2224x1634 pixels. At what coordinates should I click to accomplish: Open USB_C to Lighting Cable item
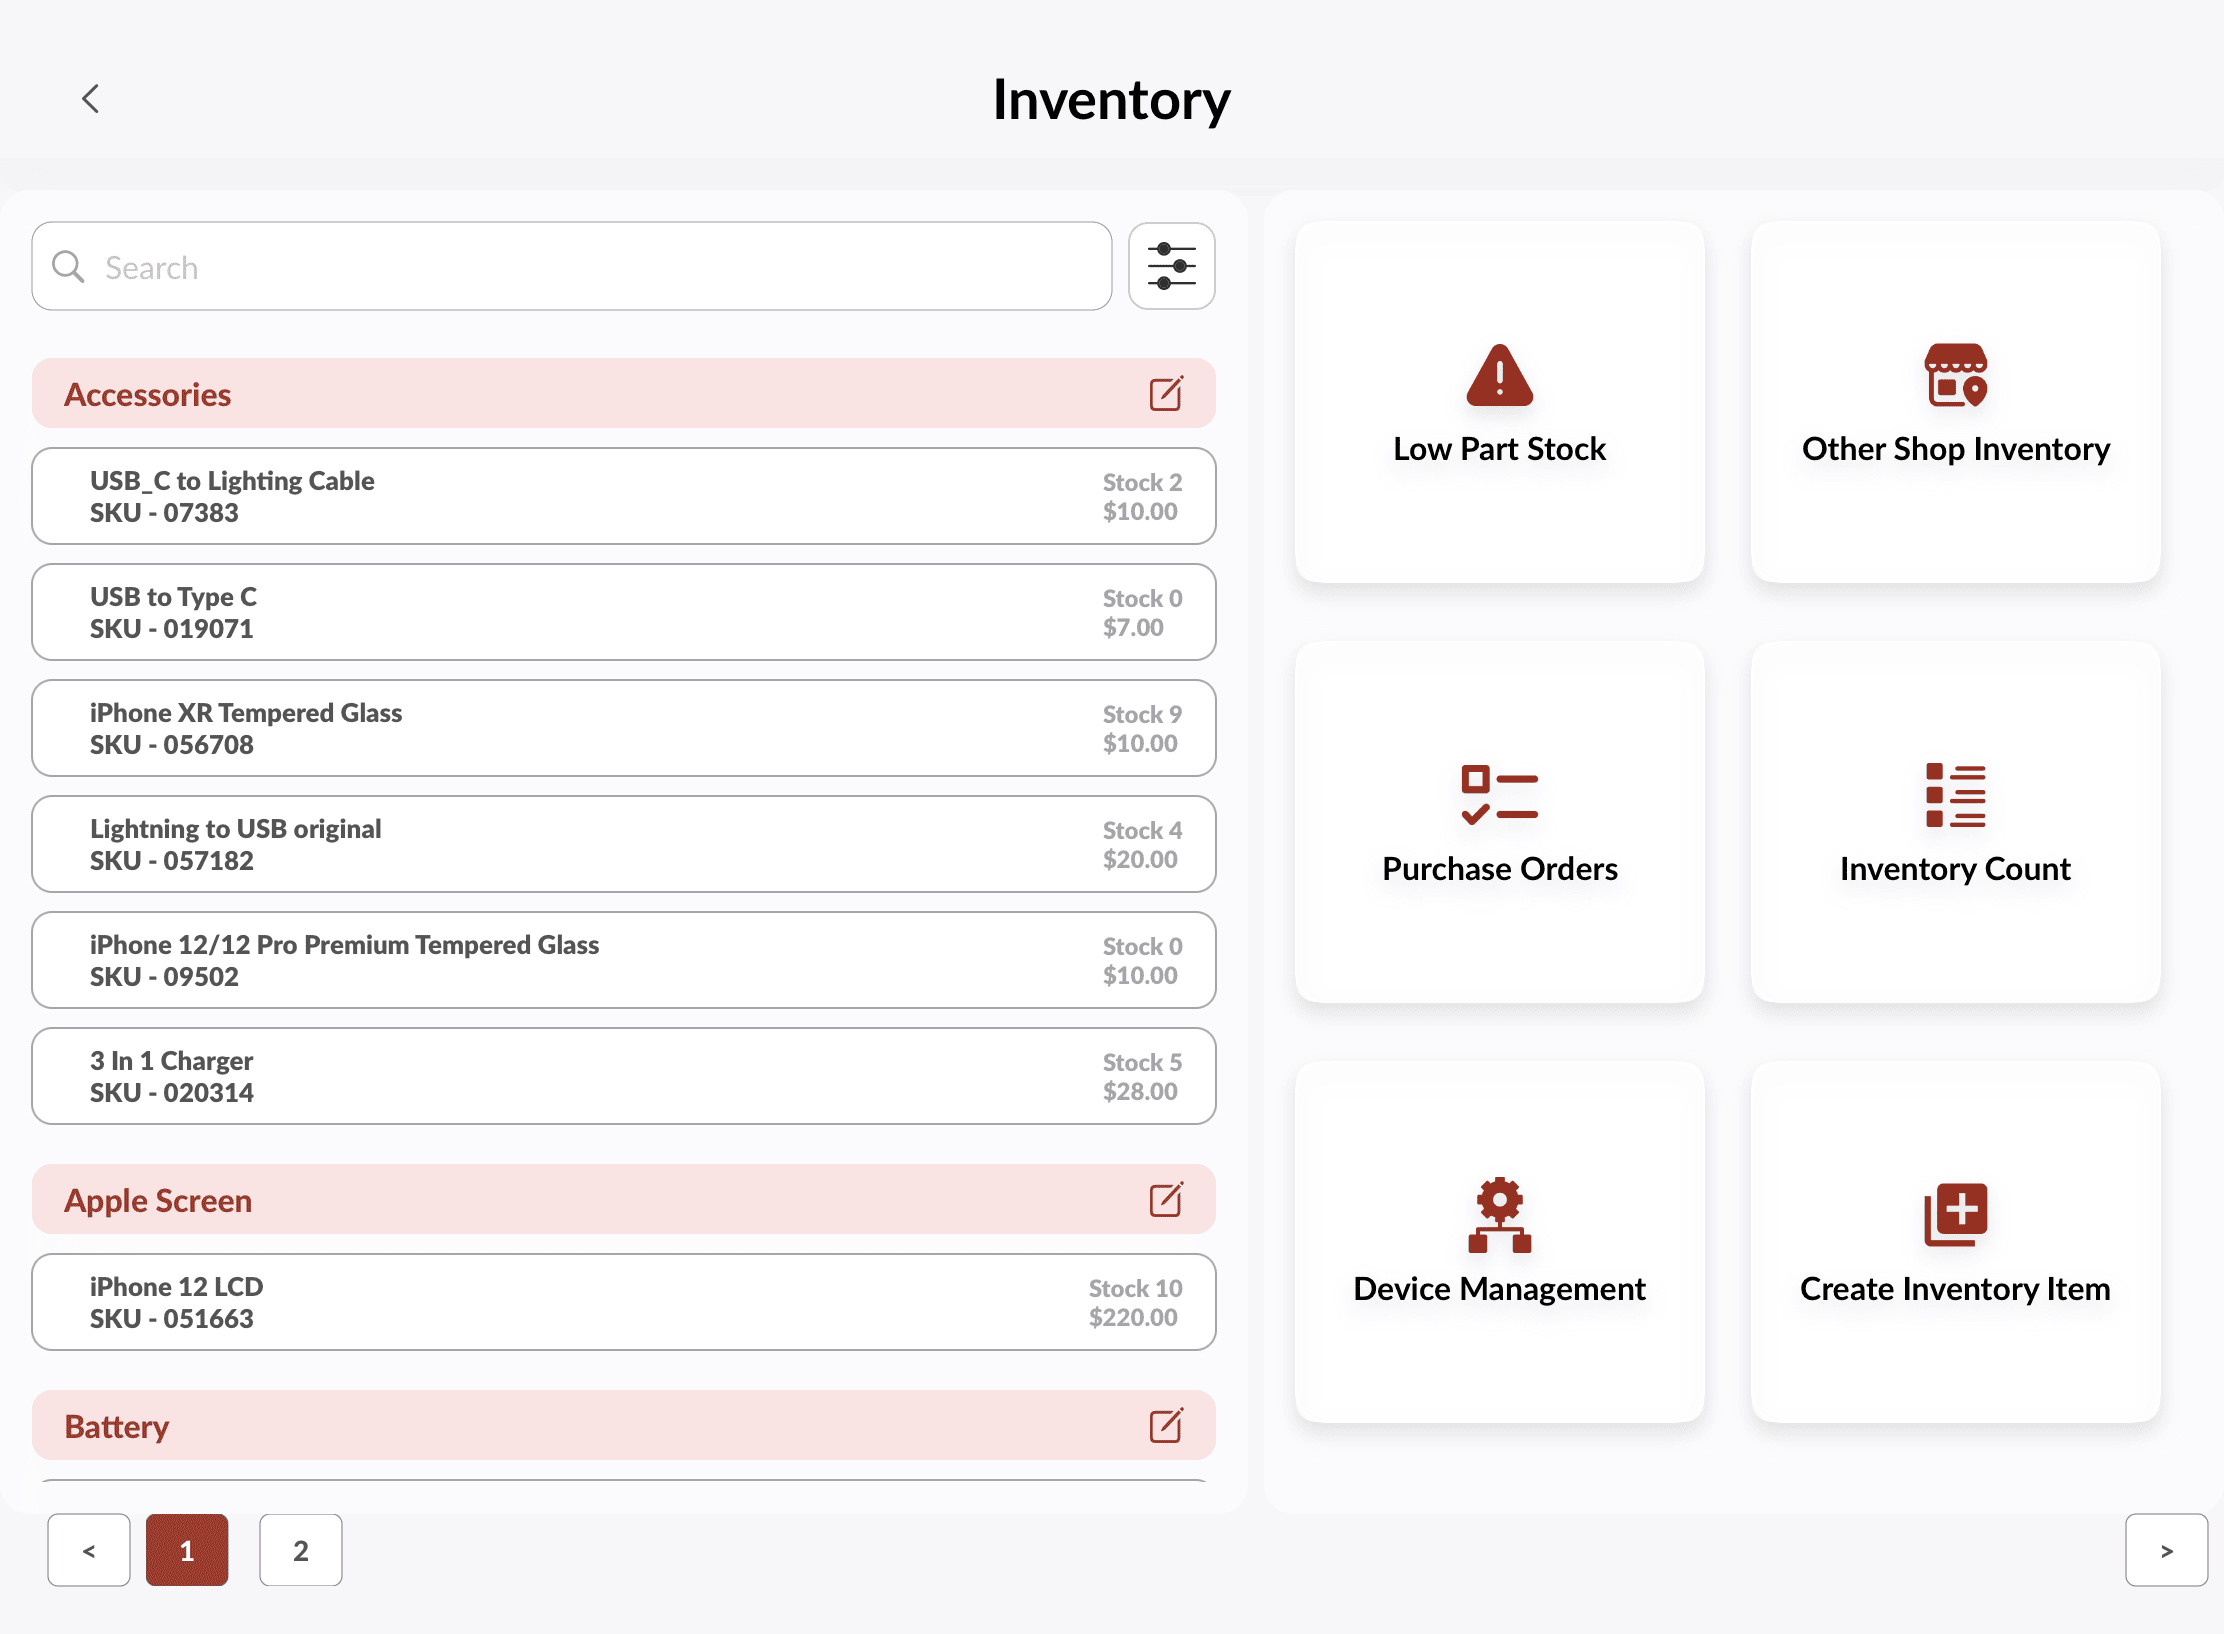point(623,496)
